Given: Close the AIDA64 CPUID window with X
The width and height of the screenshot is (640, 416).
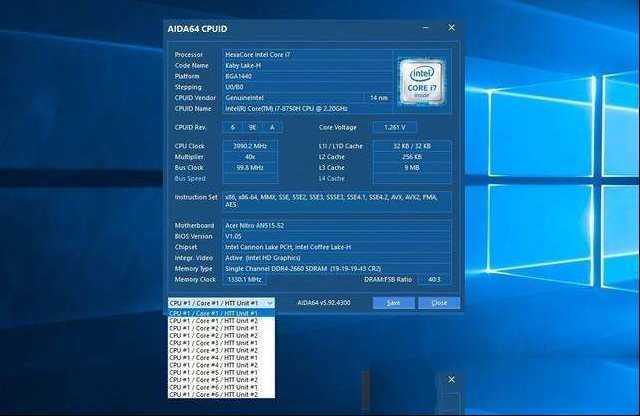Looking at the screenshot, I should (x=451, y=27).
